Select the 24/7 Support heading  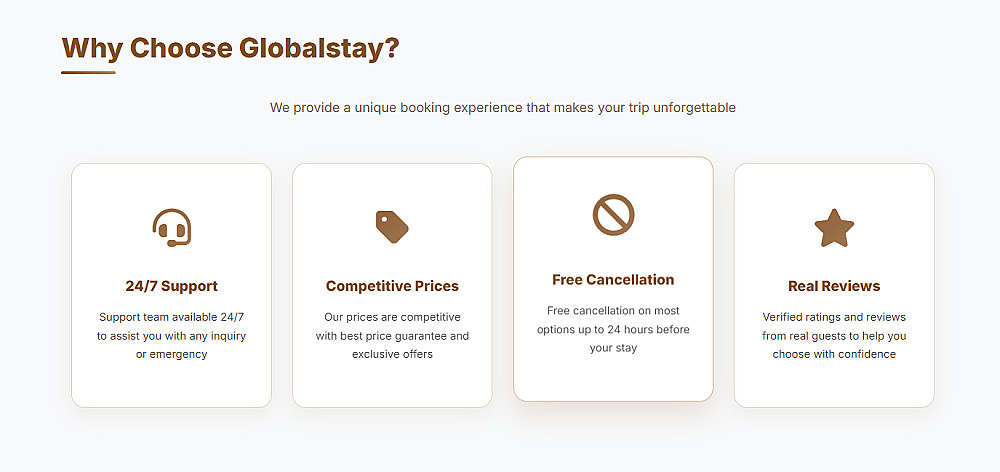pyautogui.click(x=171, y=286)
